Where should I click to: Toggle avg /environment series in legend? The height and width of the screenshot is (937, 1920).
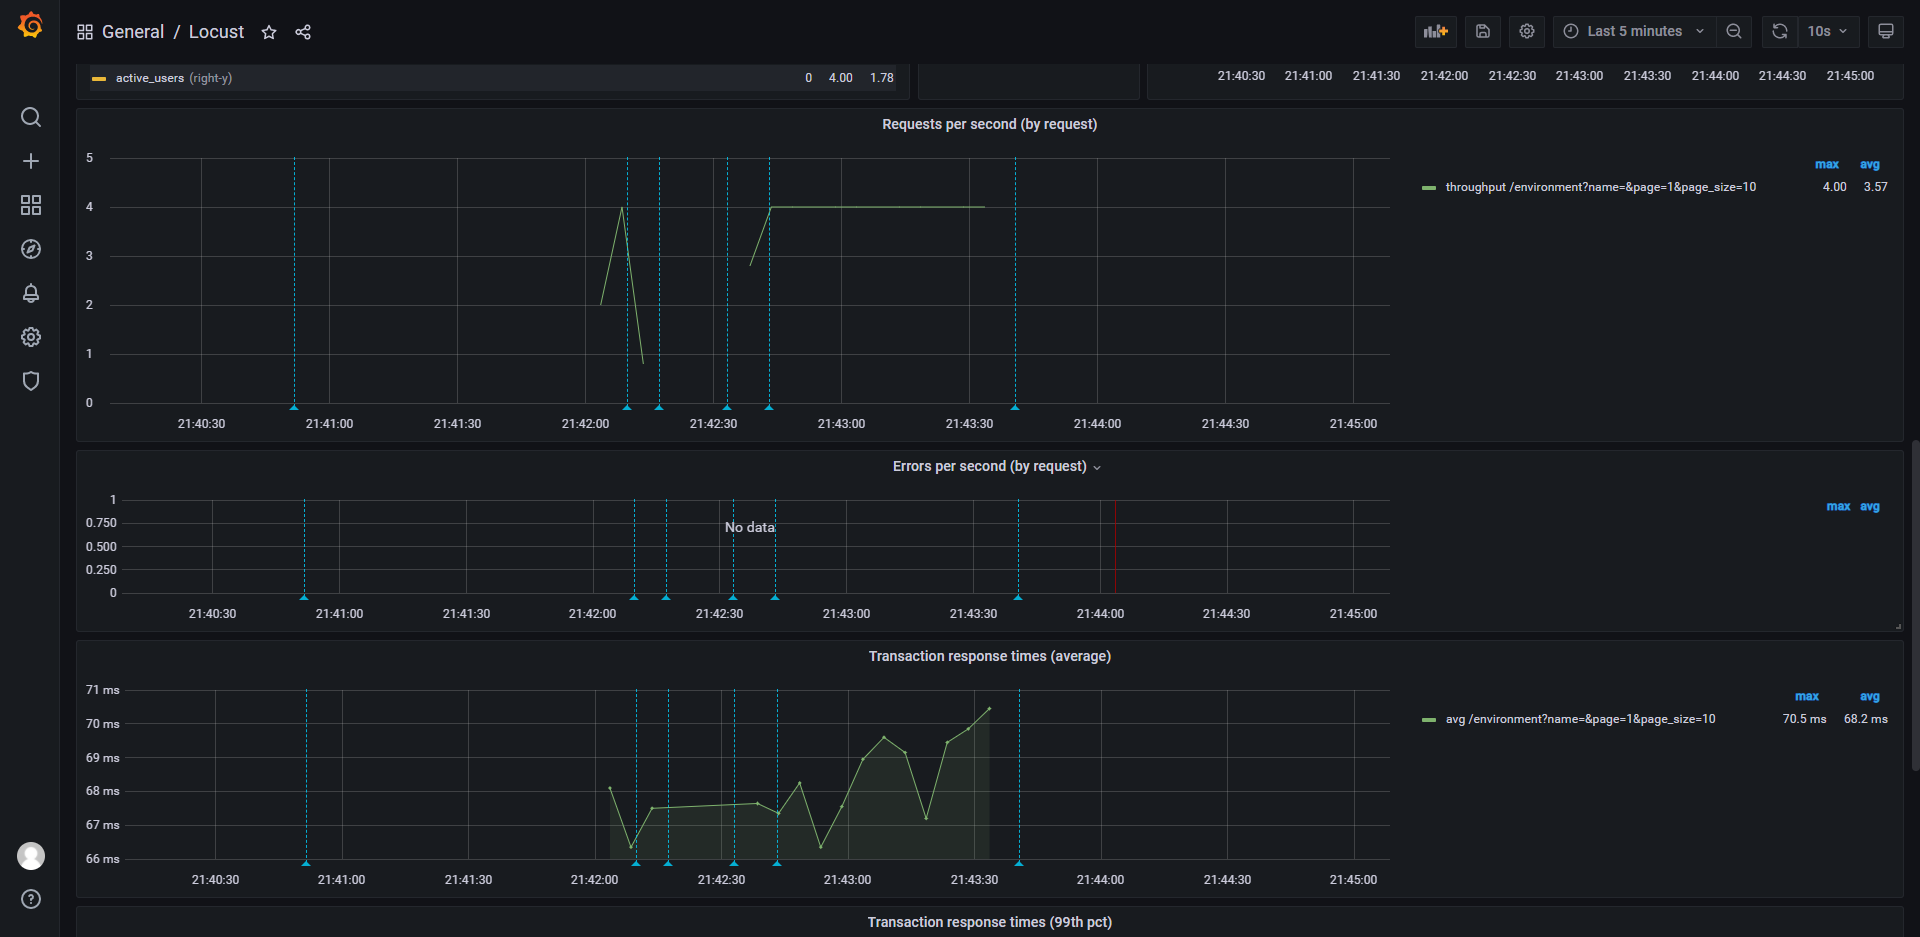point(1580,719)
